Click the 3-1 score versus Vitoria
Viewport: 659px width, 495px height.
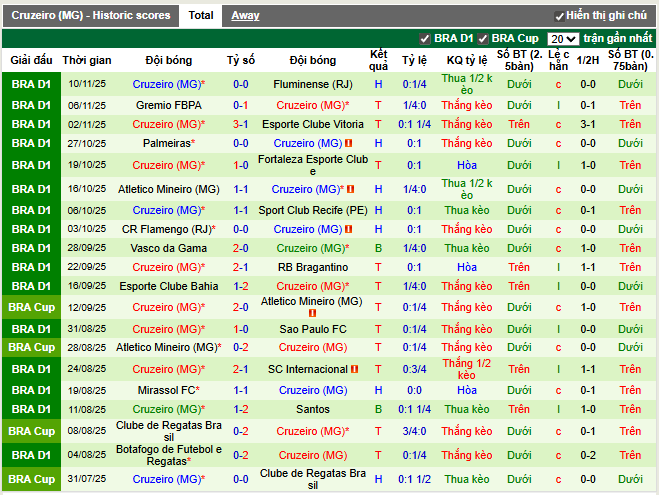(x=241, y=124)
